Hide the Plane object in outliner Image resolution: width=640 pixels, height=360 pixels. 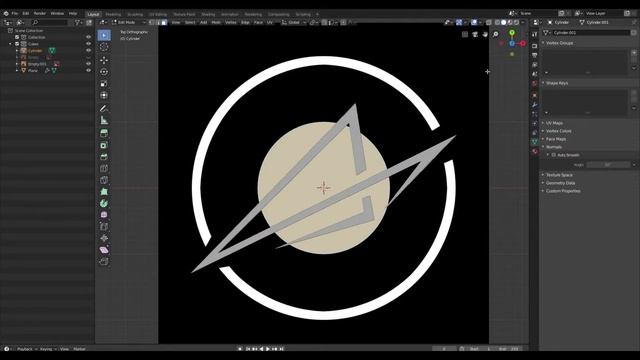click(x=88, y=71)
